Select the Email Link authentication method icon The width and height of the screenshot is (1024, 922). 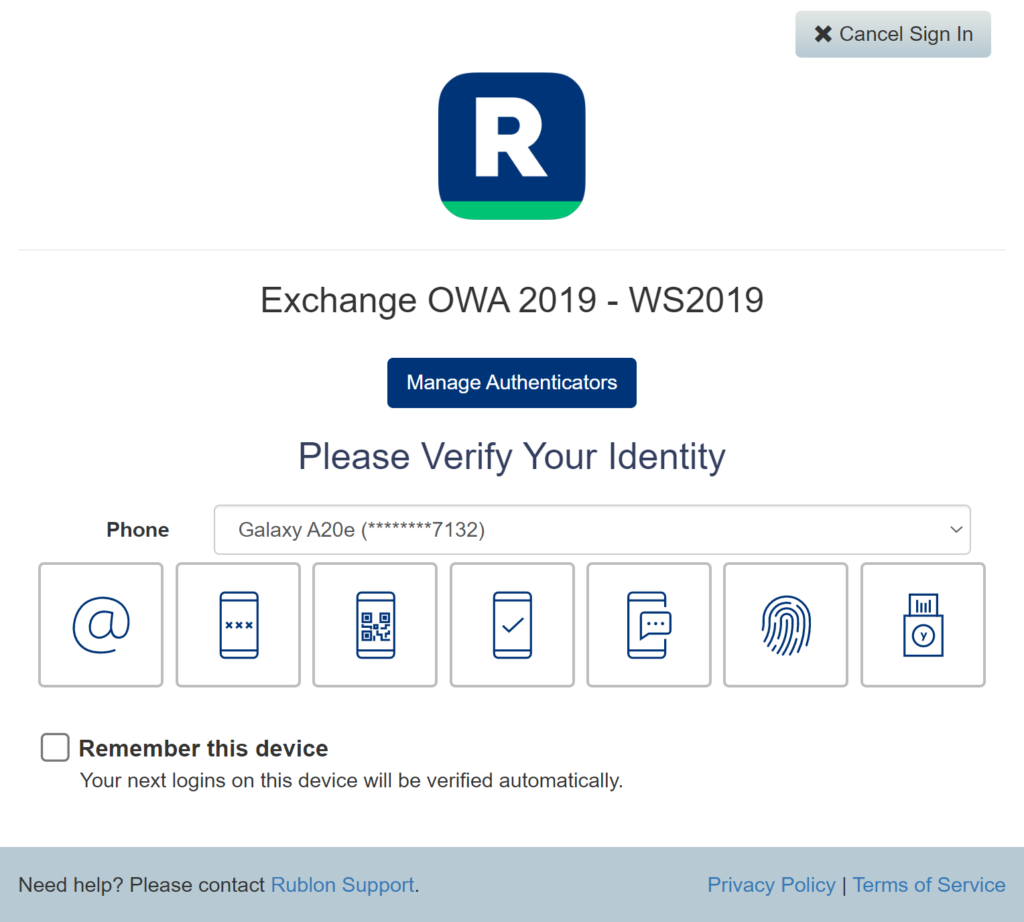tap(100, 624)
